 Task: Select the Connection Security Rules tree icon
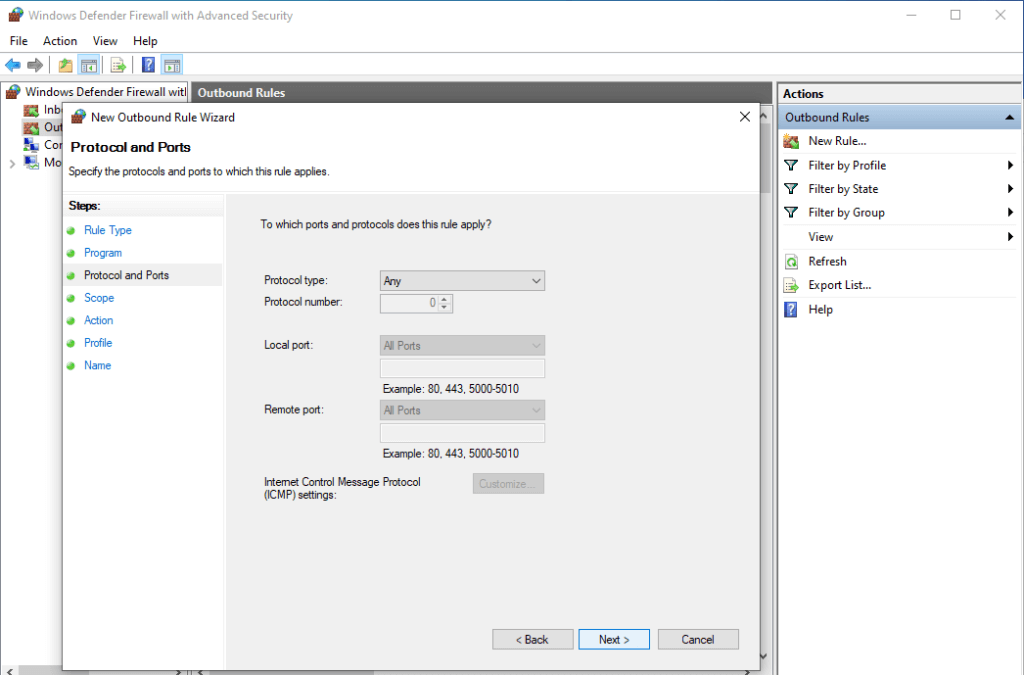pos(31,145)
